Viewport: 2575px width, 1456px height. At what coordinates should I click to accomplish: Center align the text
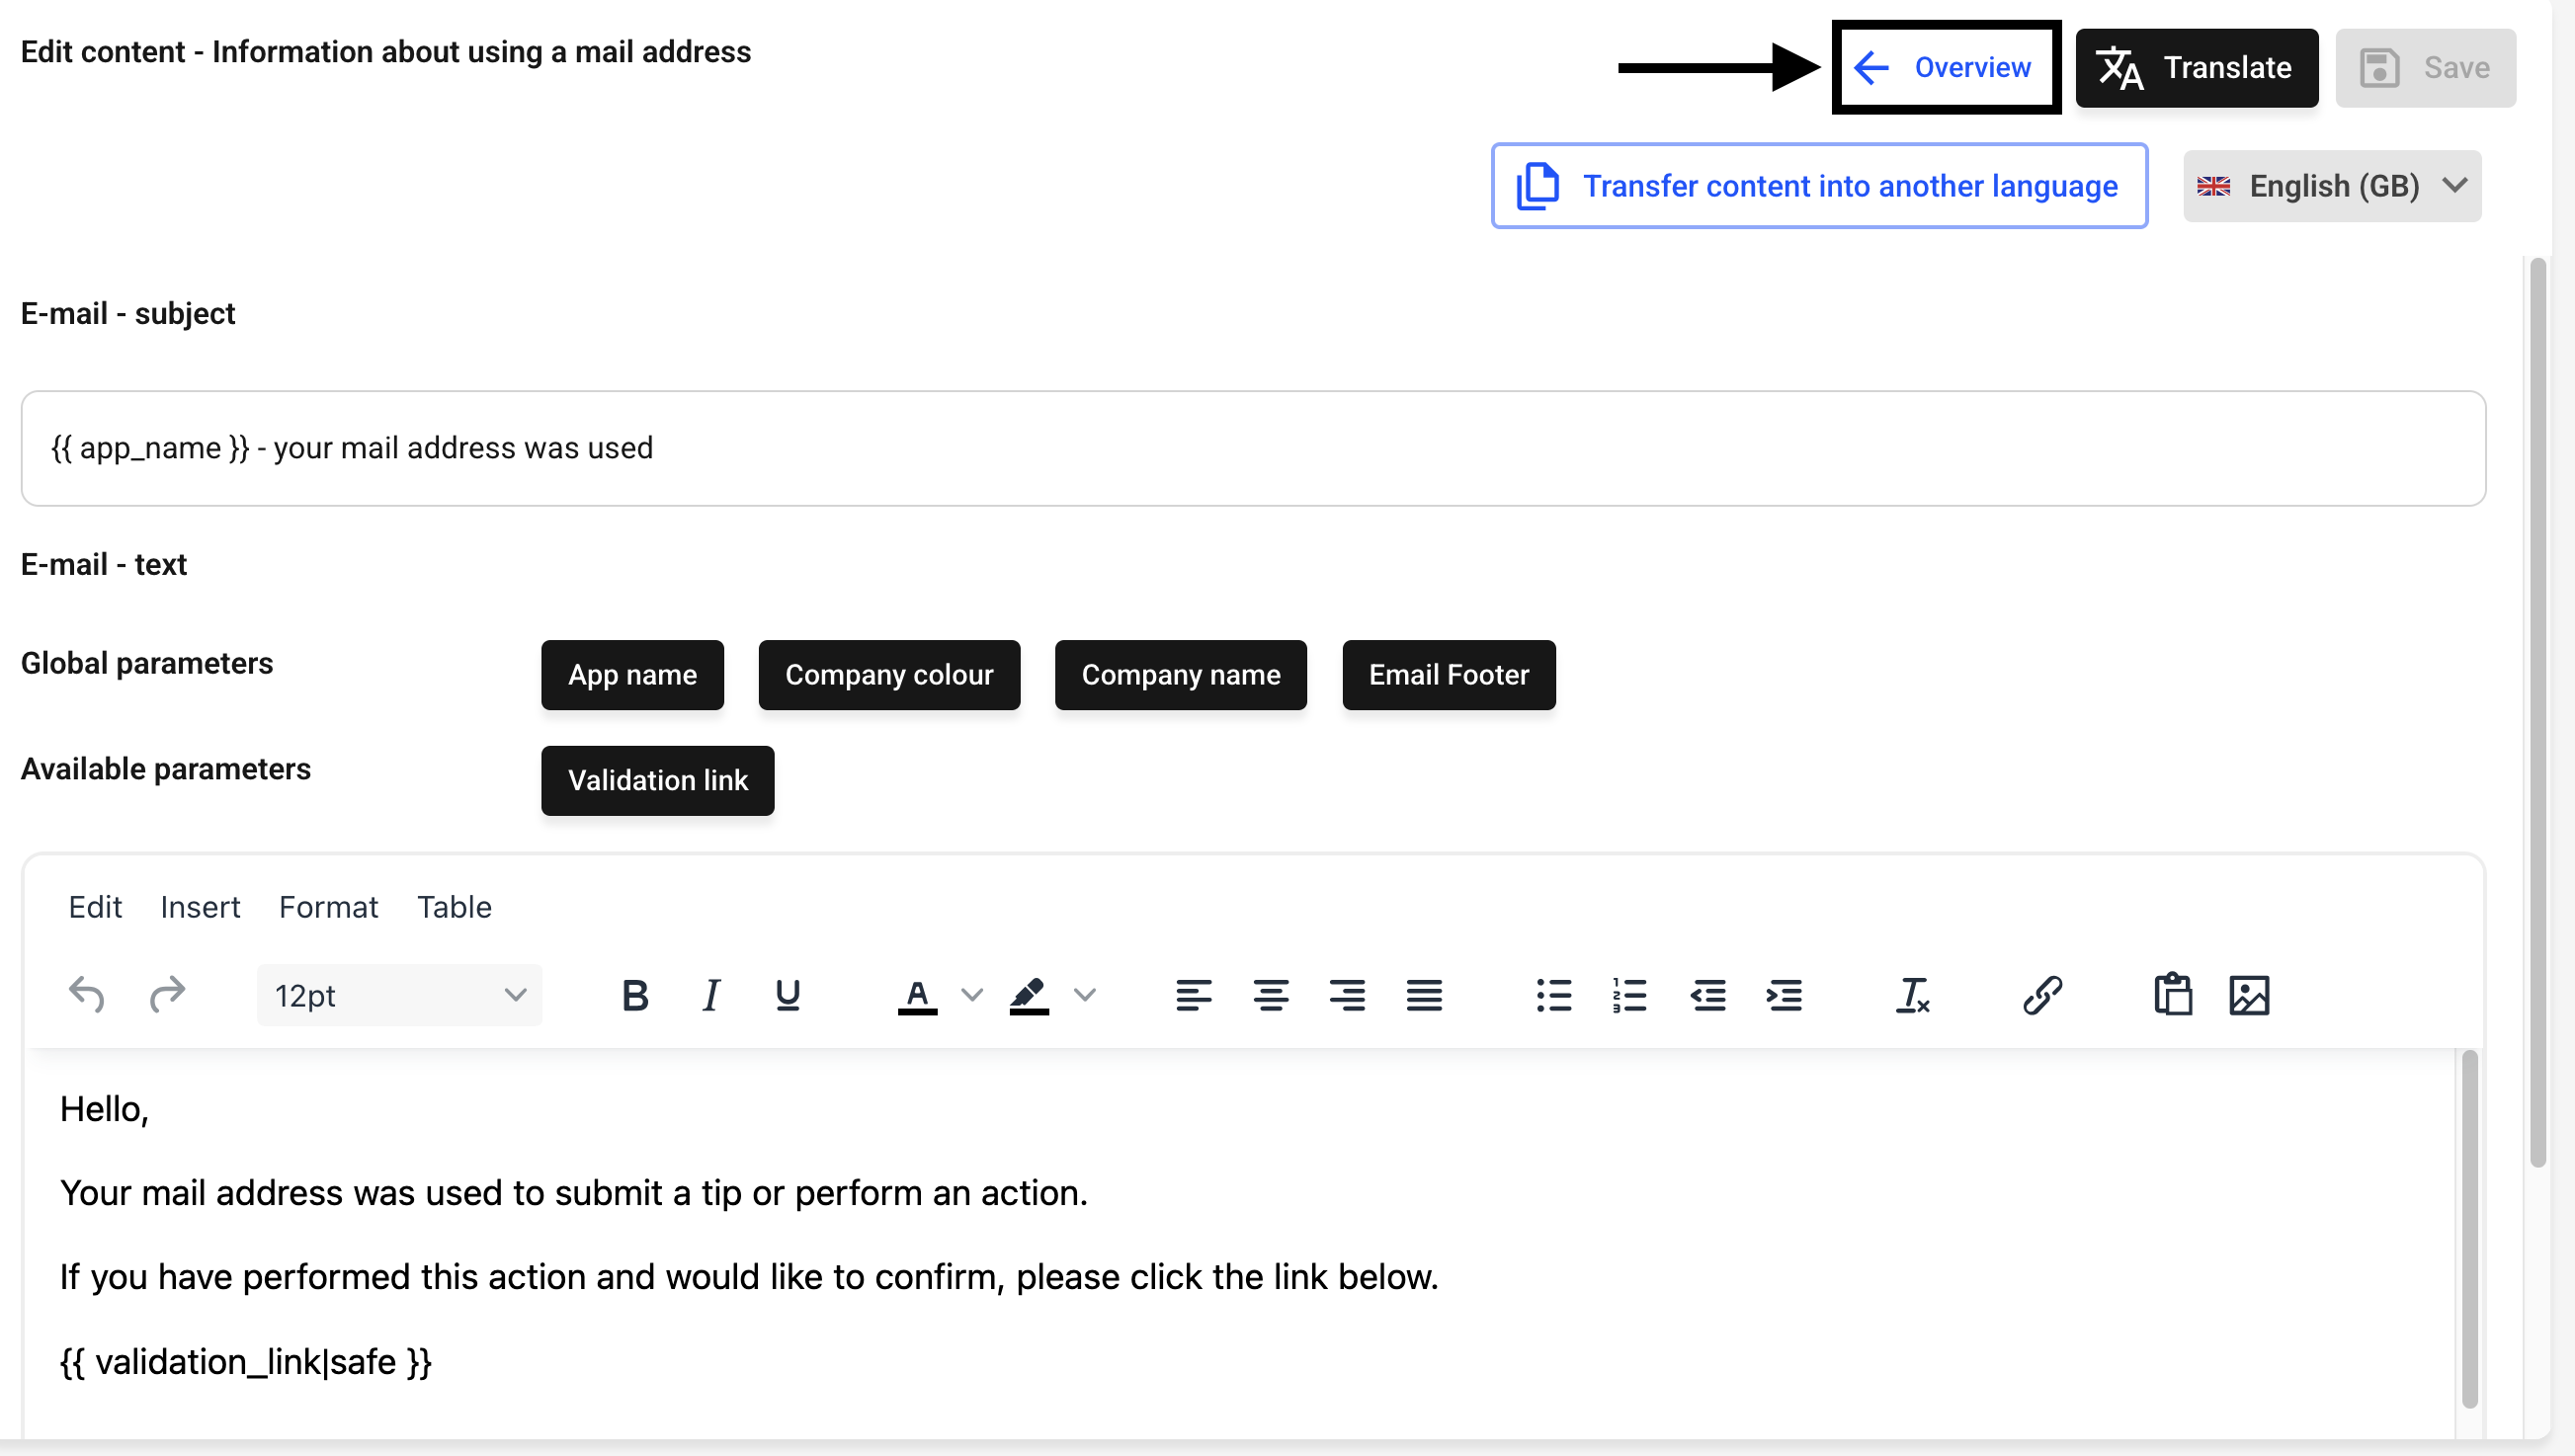tap(1270, 995)
